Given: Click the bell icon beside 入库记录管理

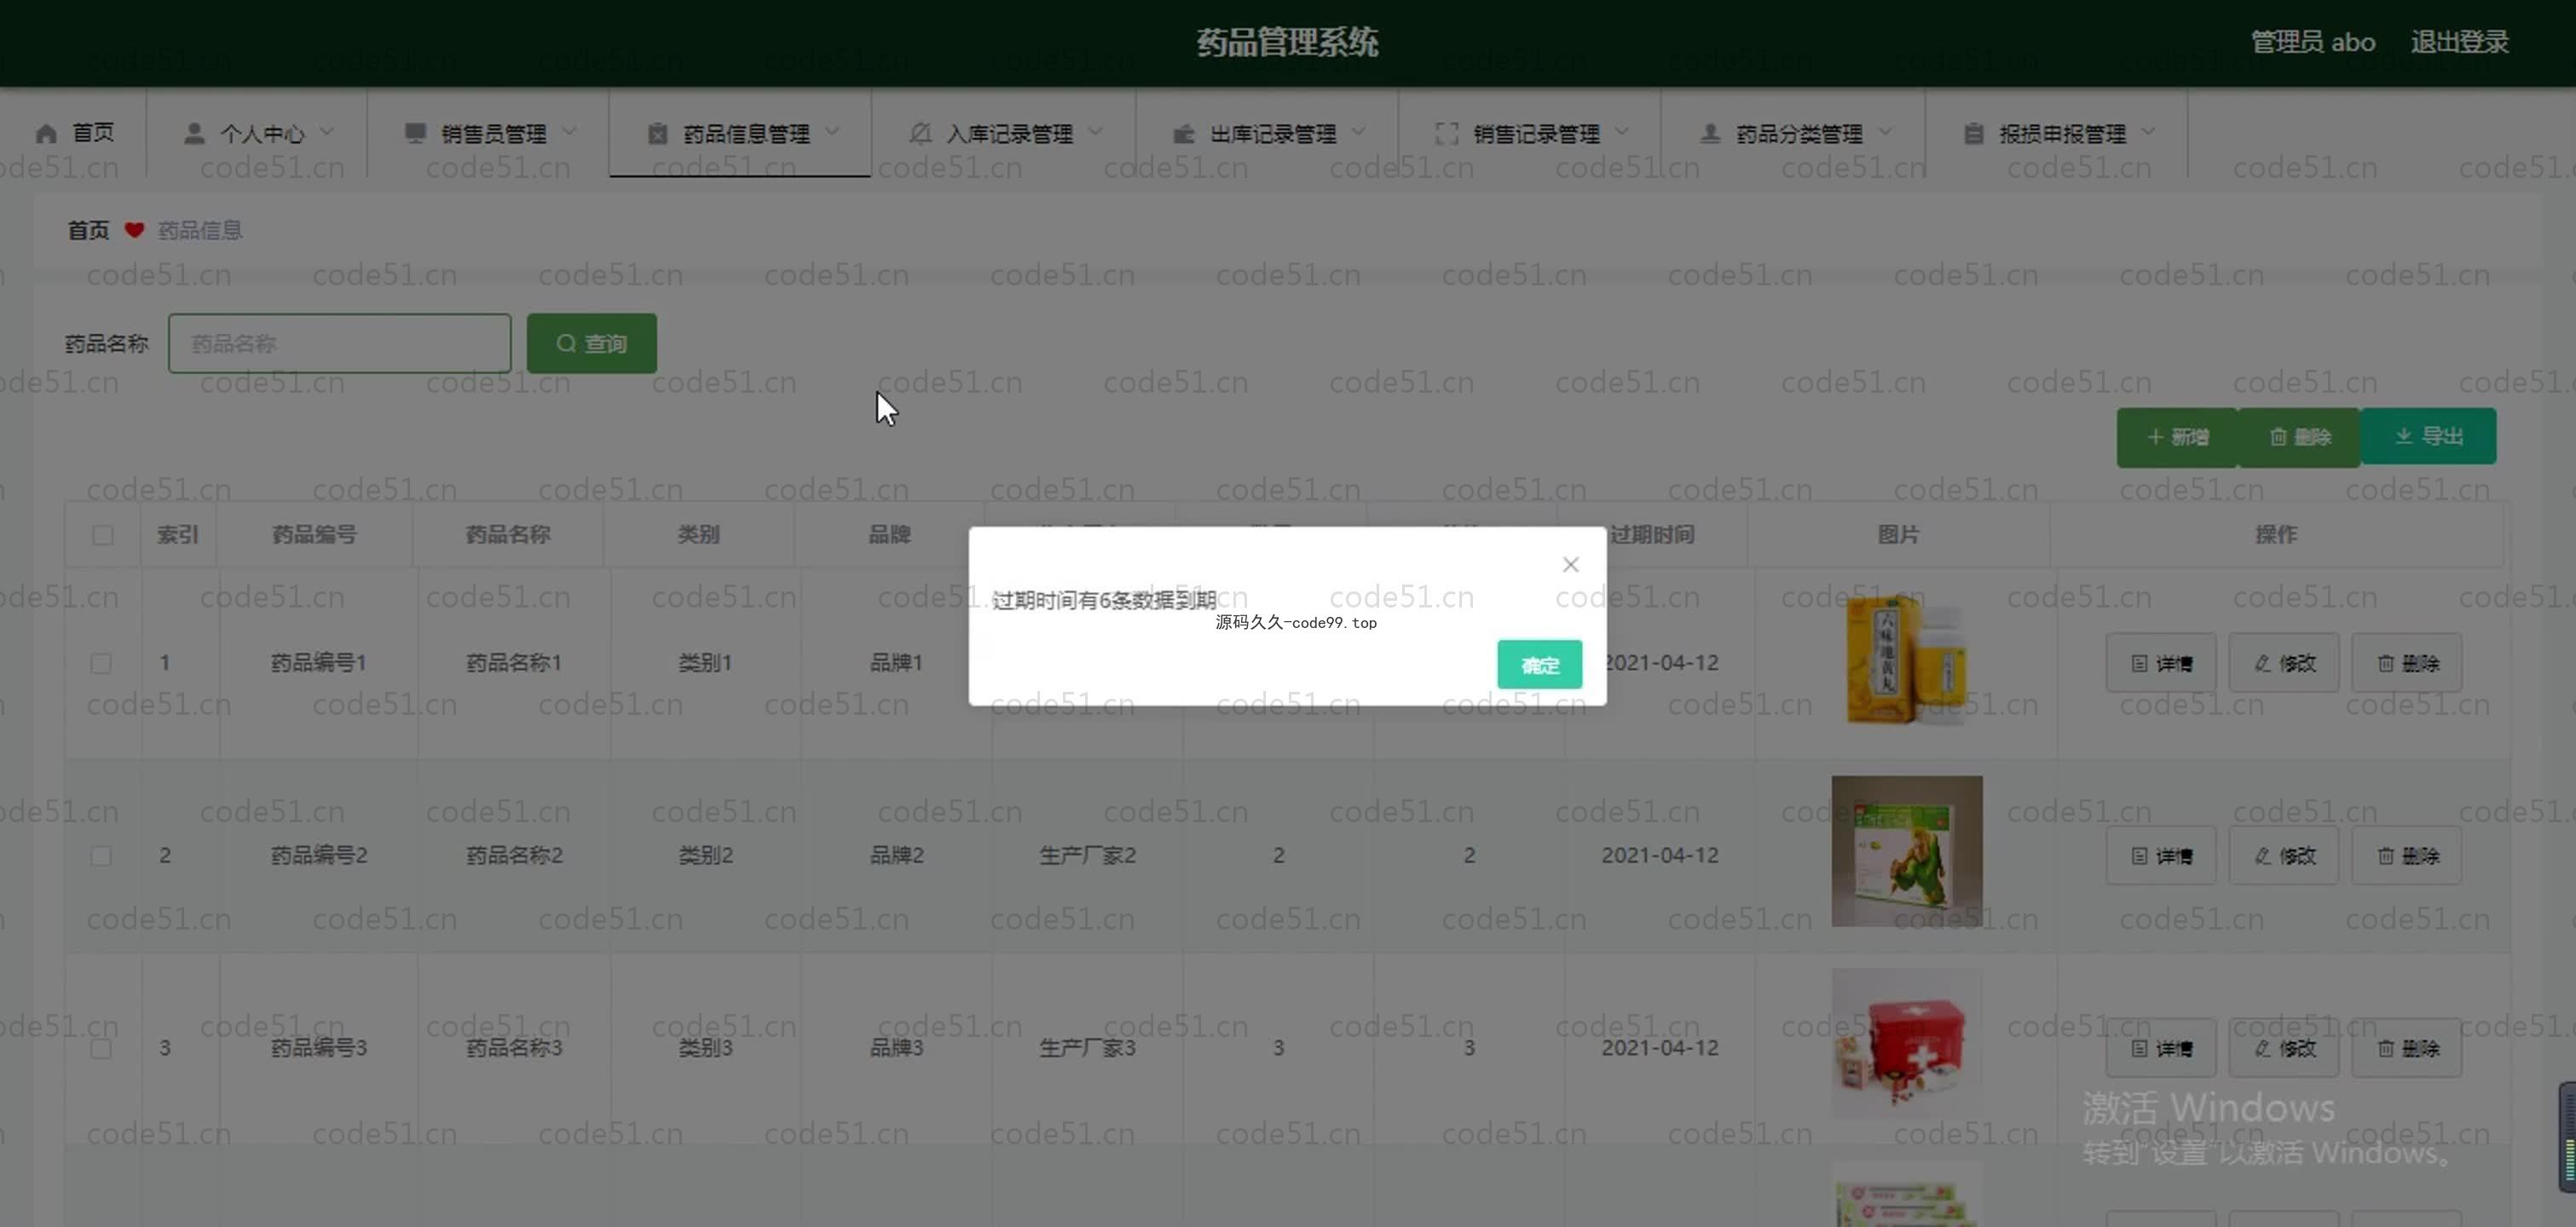Looking at the screenshot, I should [x=920, y=134].
